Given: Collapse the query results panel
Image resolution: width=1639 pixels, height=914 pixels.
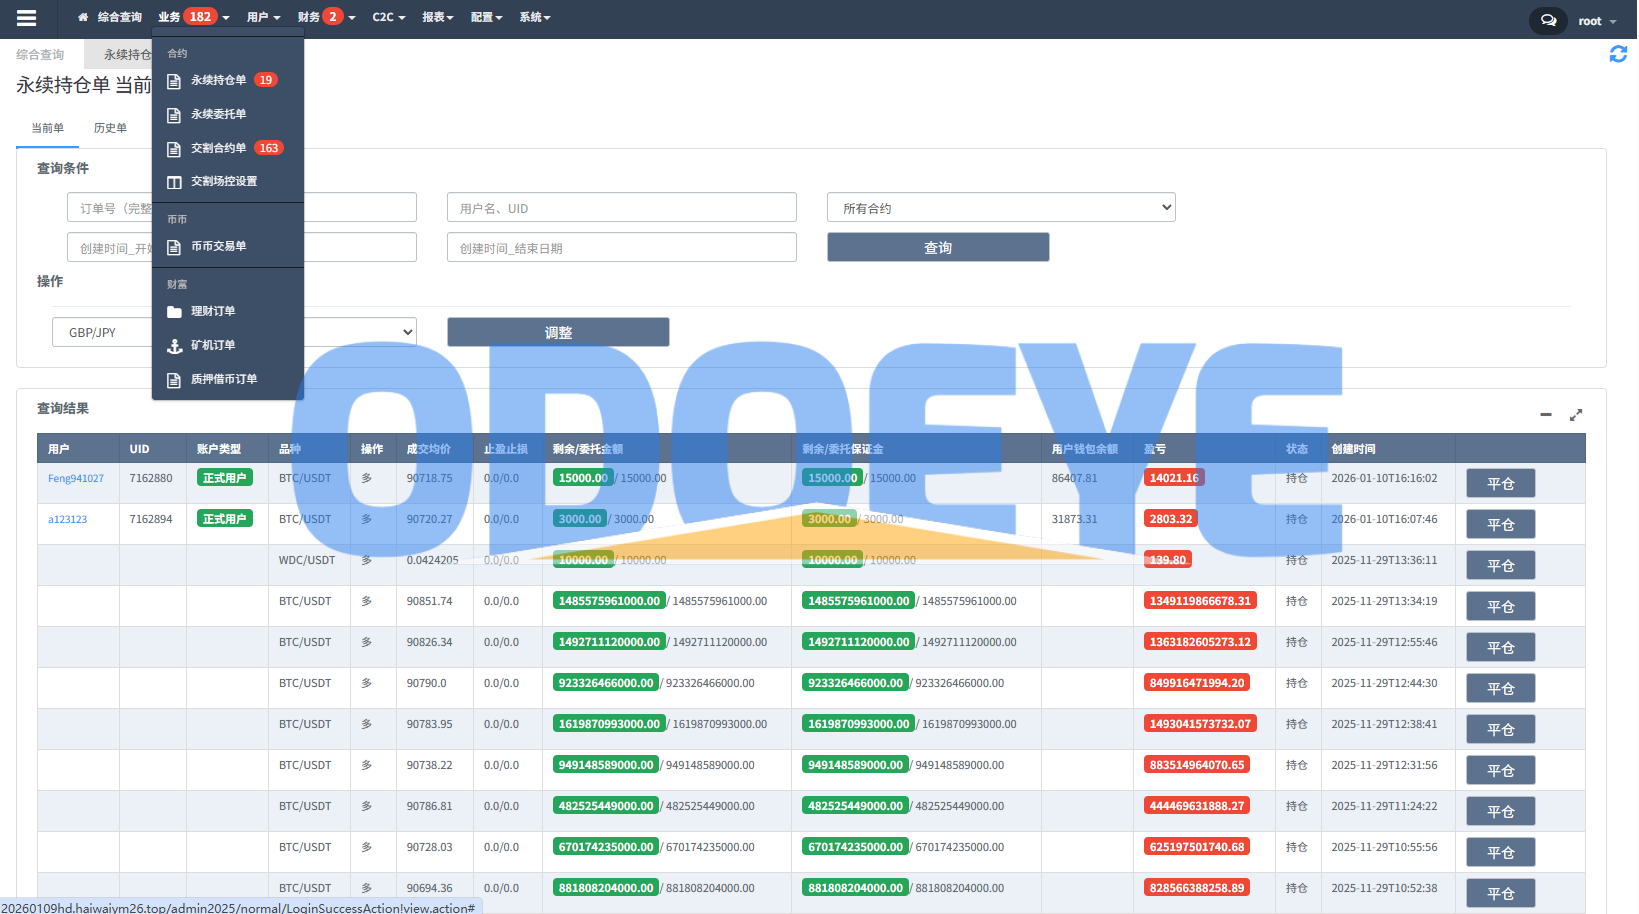Looking at the screenshot, I should coord(1545,414).
